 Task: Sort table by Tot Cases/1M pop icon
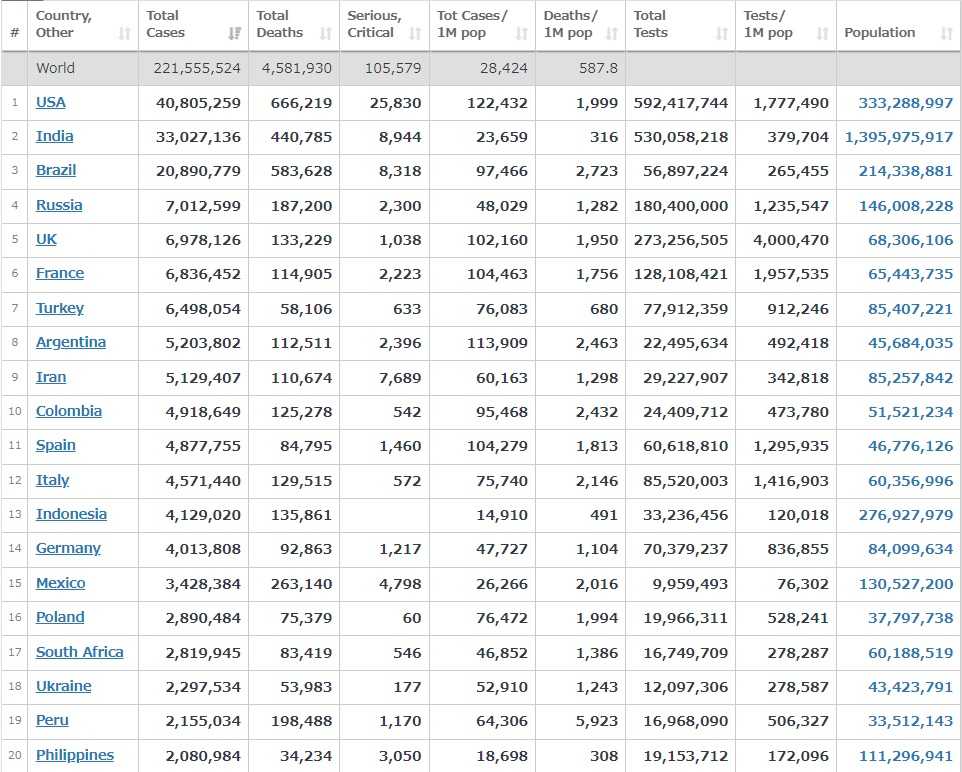[522, 33]
